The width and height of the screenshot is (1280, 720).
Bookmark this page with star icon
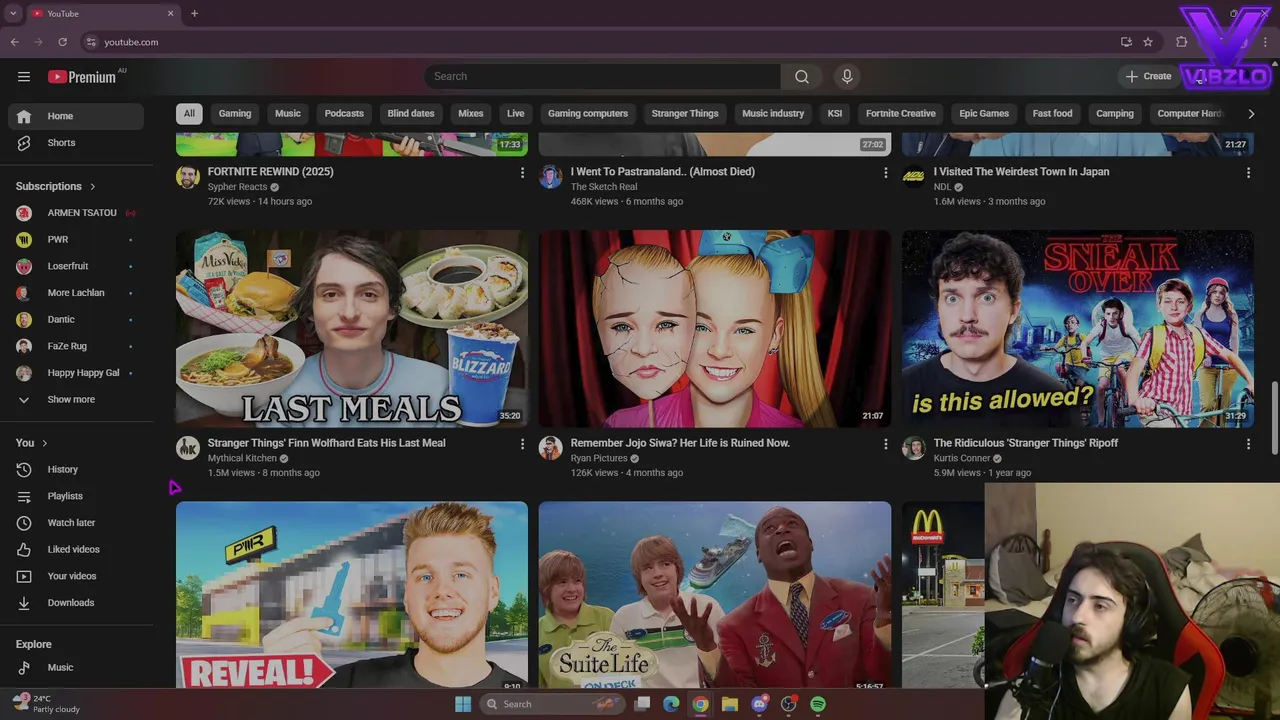[x=1148, y=42]
